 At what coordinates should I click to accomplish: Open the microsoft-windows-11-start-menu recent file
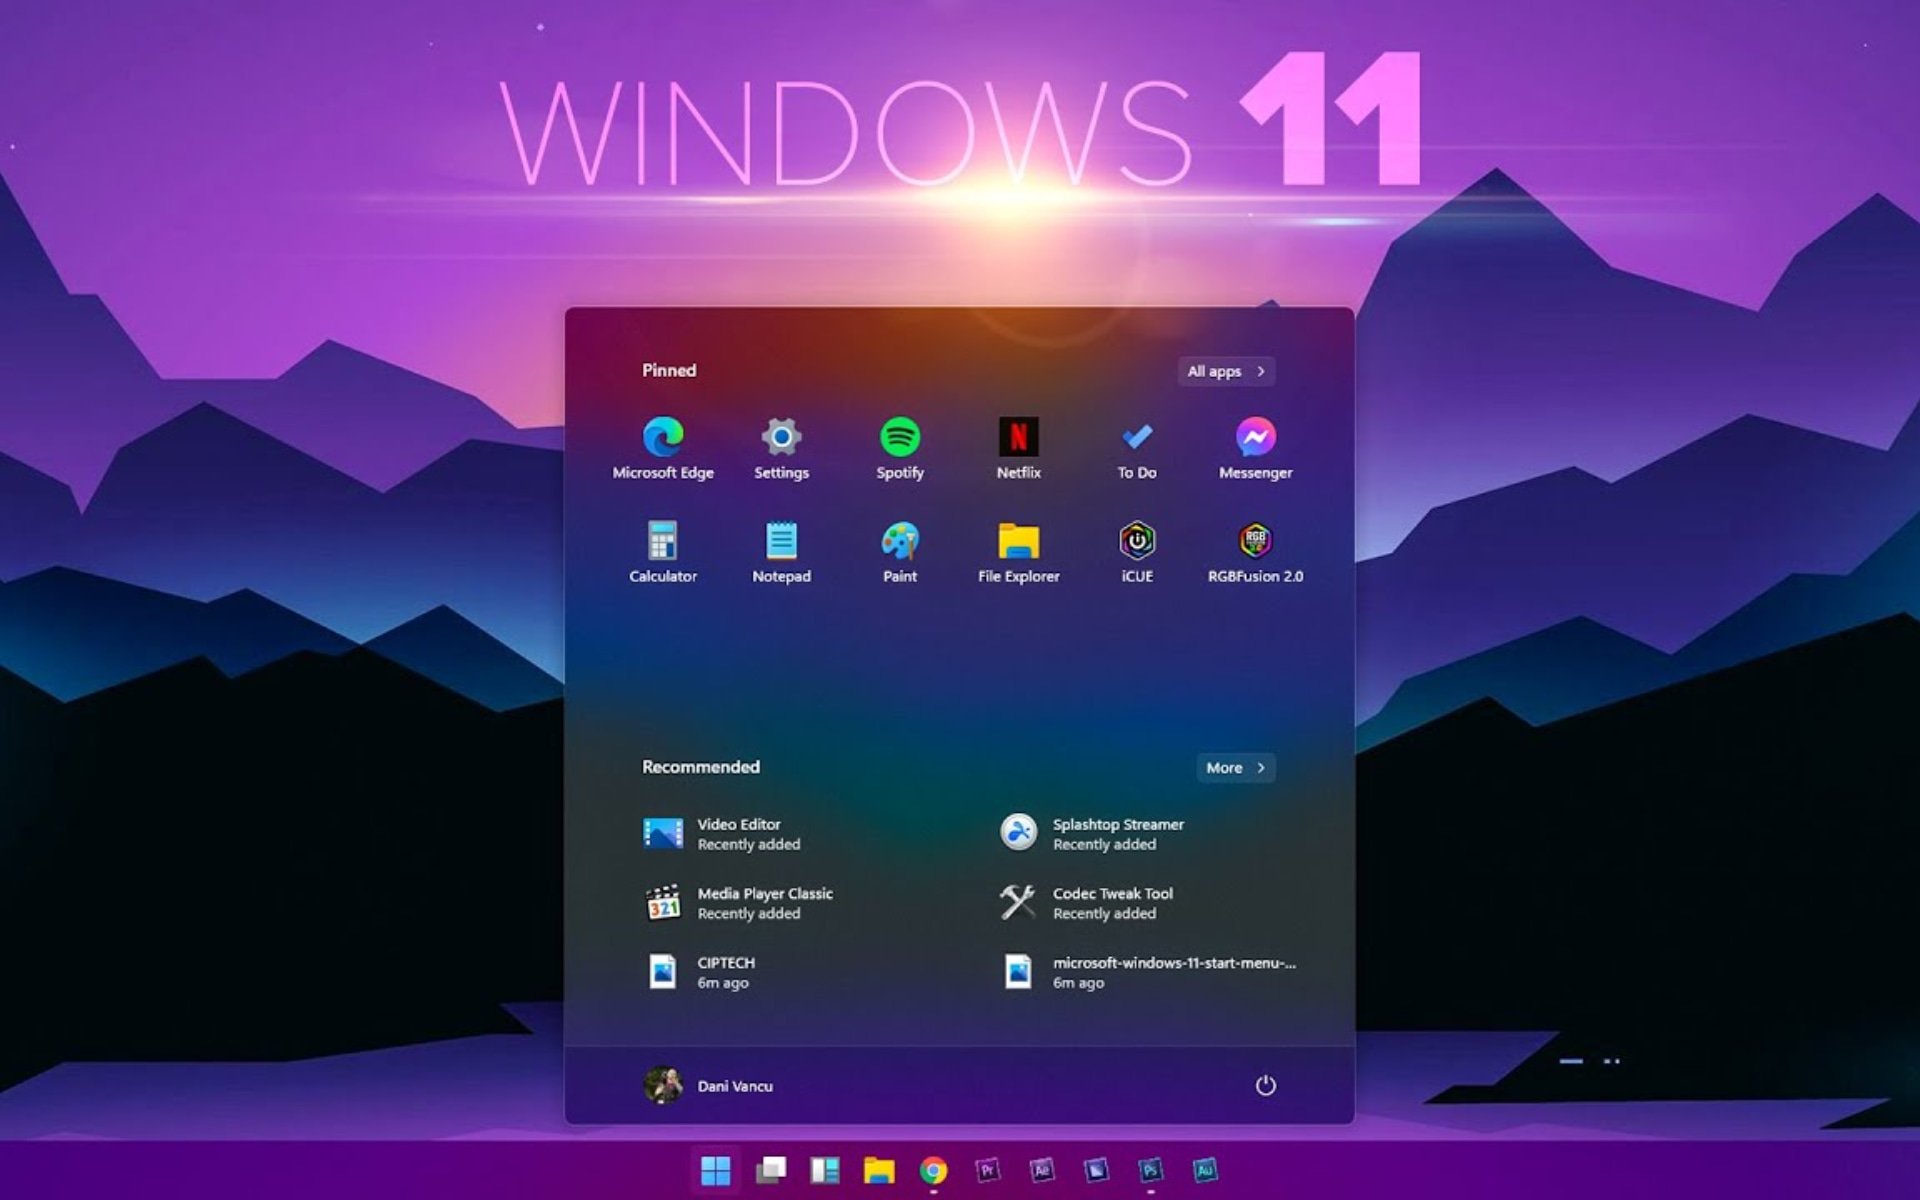coord(1148,972)
